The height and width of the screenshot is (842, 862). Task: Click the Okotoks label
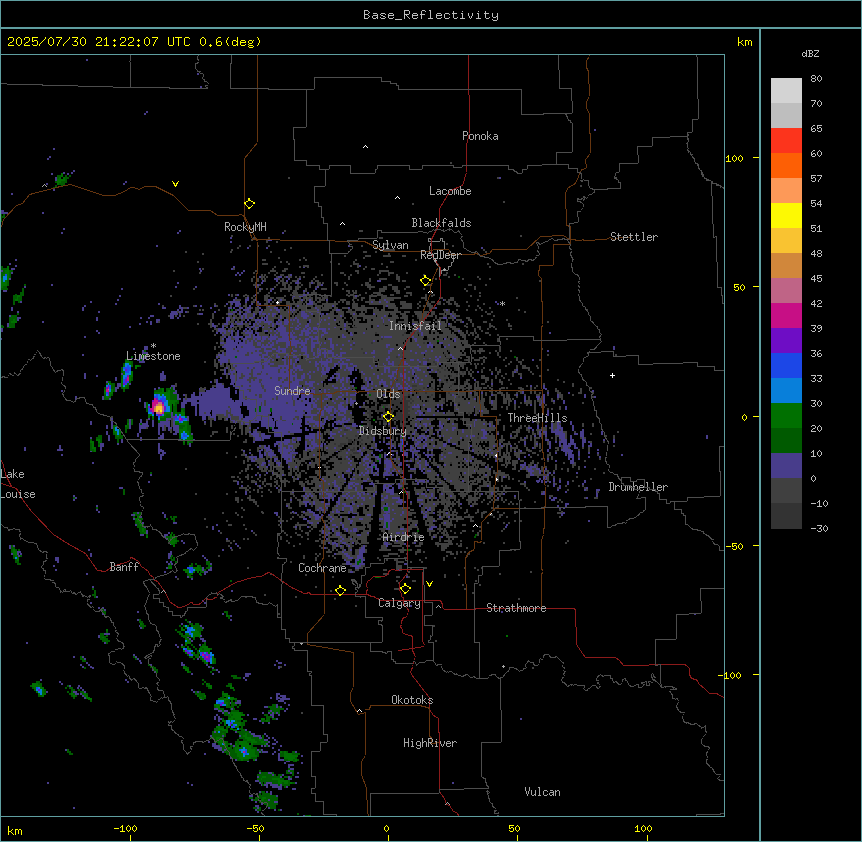click(x=412, y=700)
